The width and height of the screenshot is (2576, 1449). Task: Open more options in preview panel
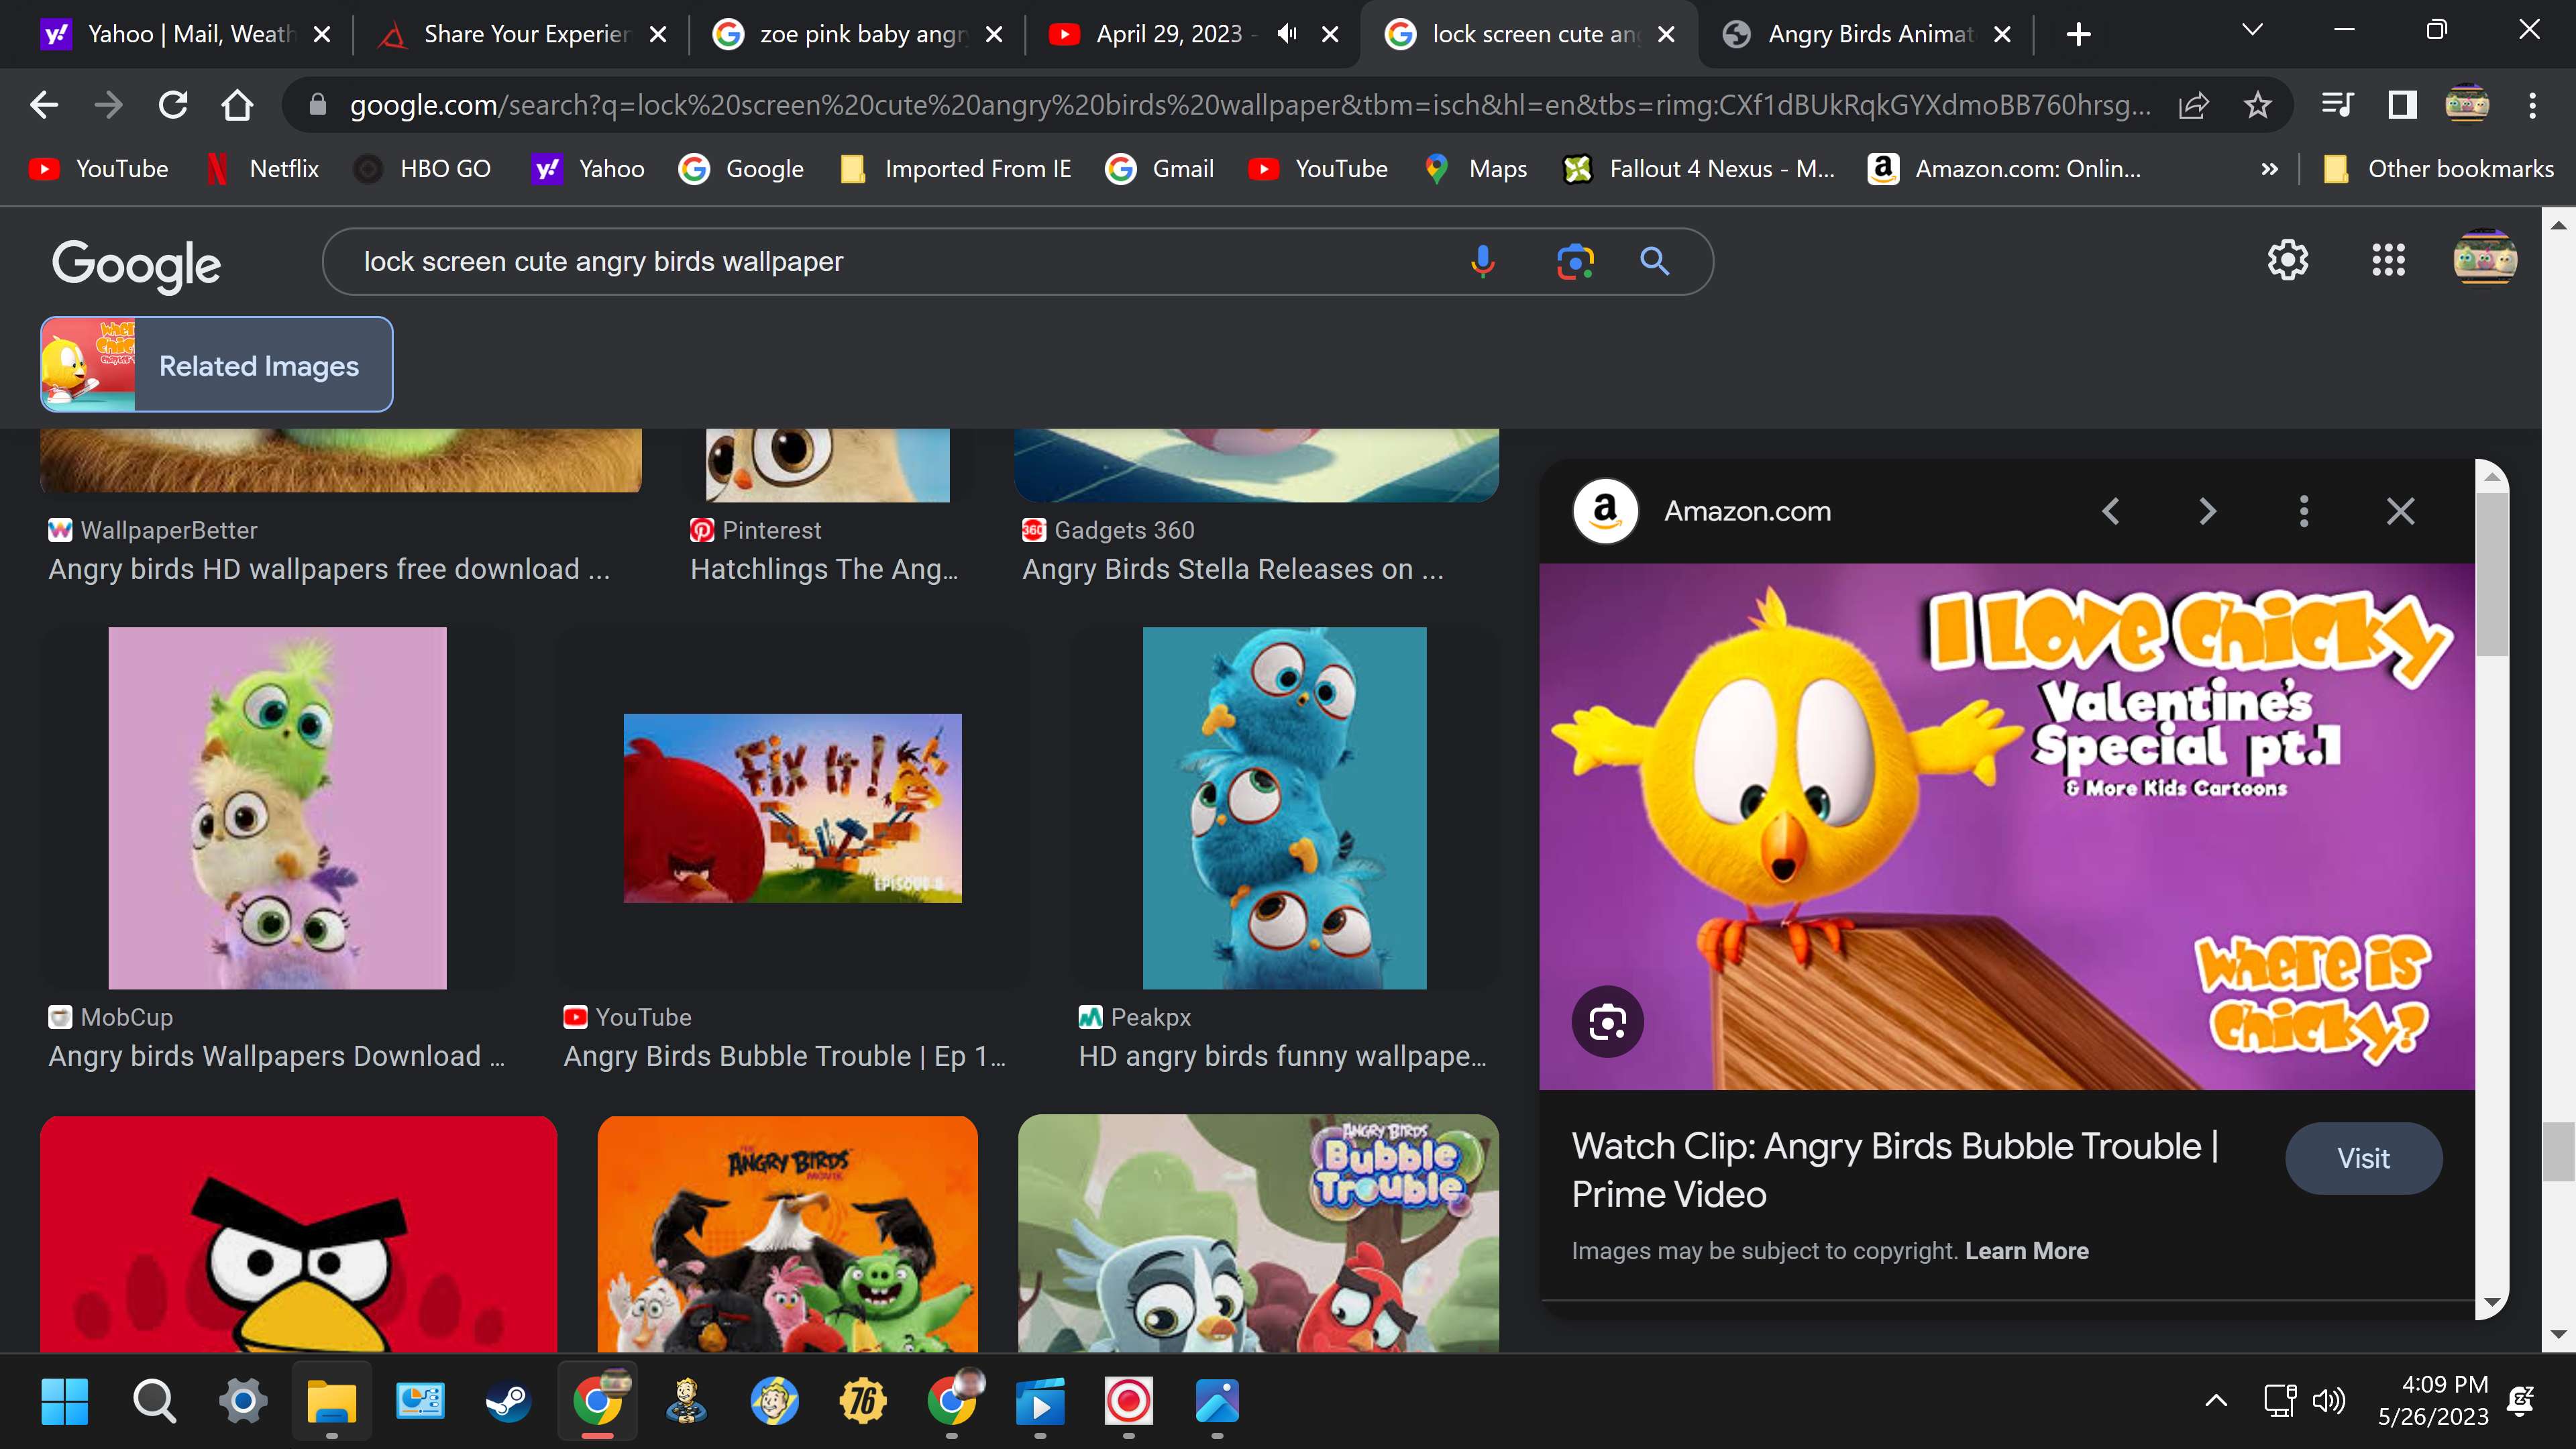(x=2304, y=511)
